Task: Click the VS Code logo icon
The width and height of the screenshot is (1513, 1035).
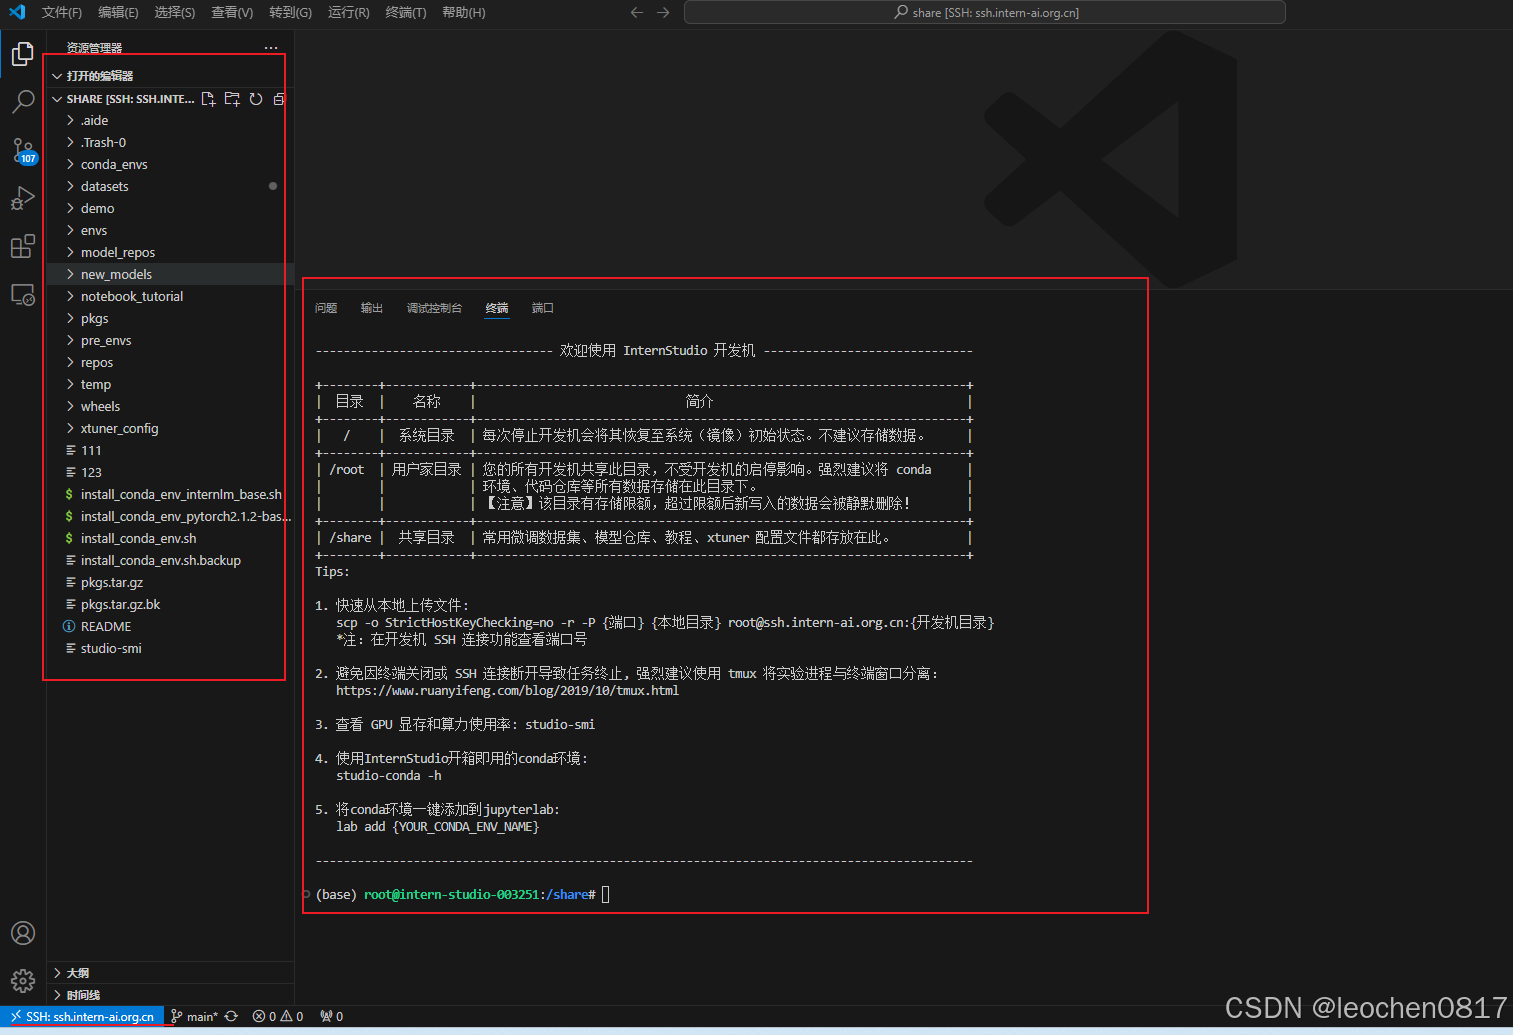Action: [x=17, y=12]
